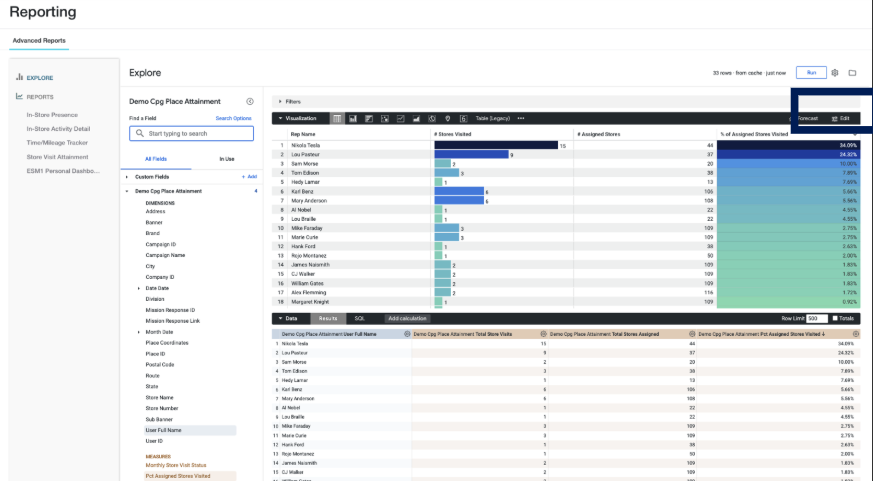873x481 pixels.
Task: Select the line chart visualization icon
Action: (400, 119)
